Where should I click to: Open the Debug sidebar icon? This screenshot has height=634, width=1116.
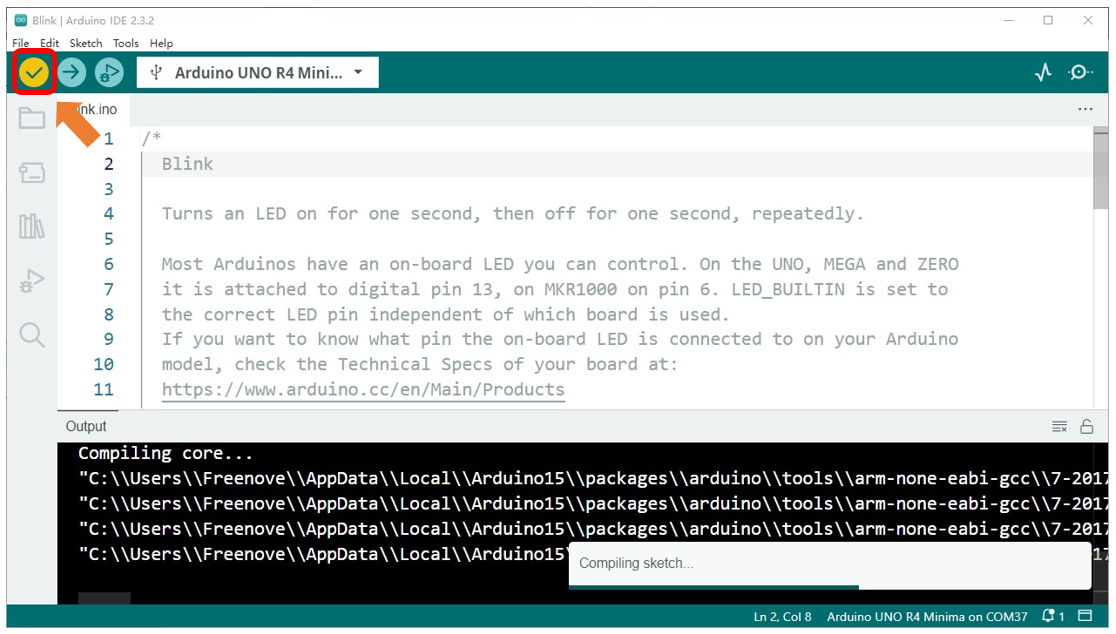(x=32, y=281)
